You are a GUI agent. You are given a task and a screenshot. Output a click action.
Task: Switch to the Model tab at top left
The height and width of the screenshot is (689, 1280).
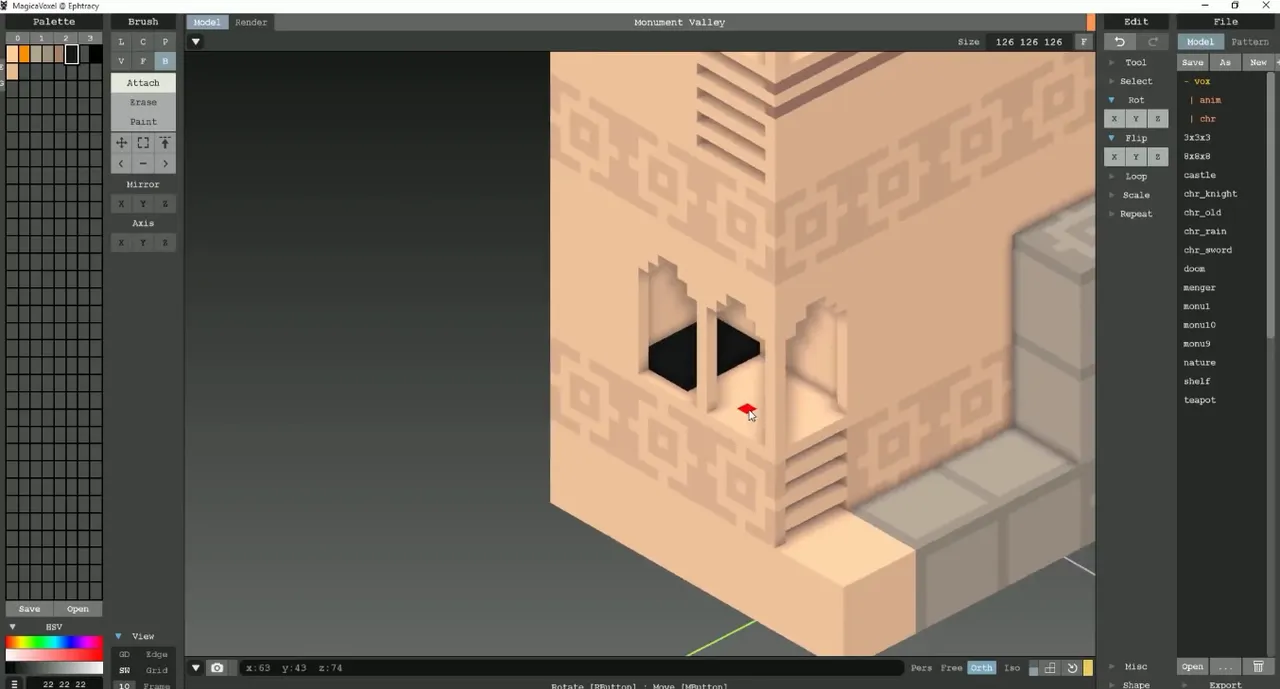207,22
